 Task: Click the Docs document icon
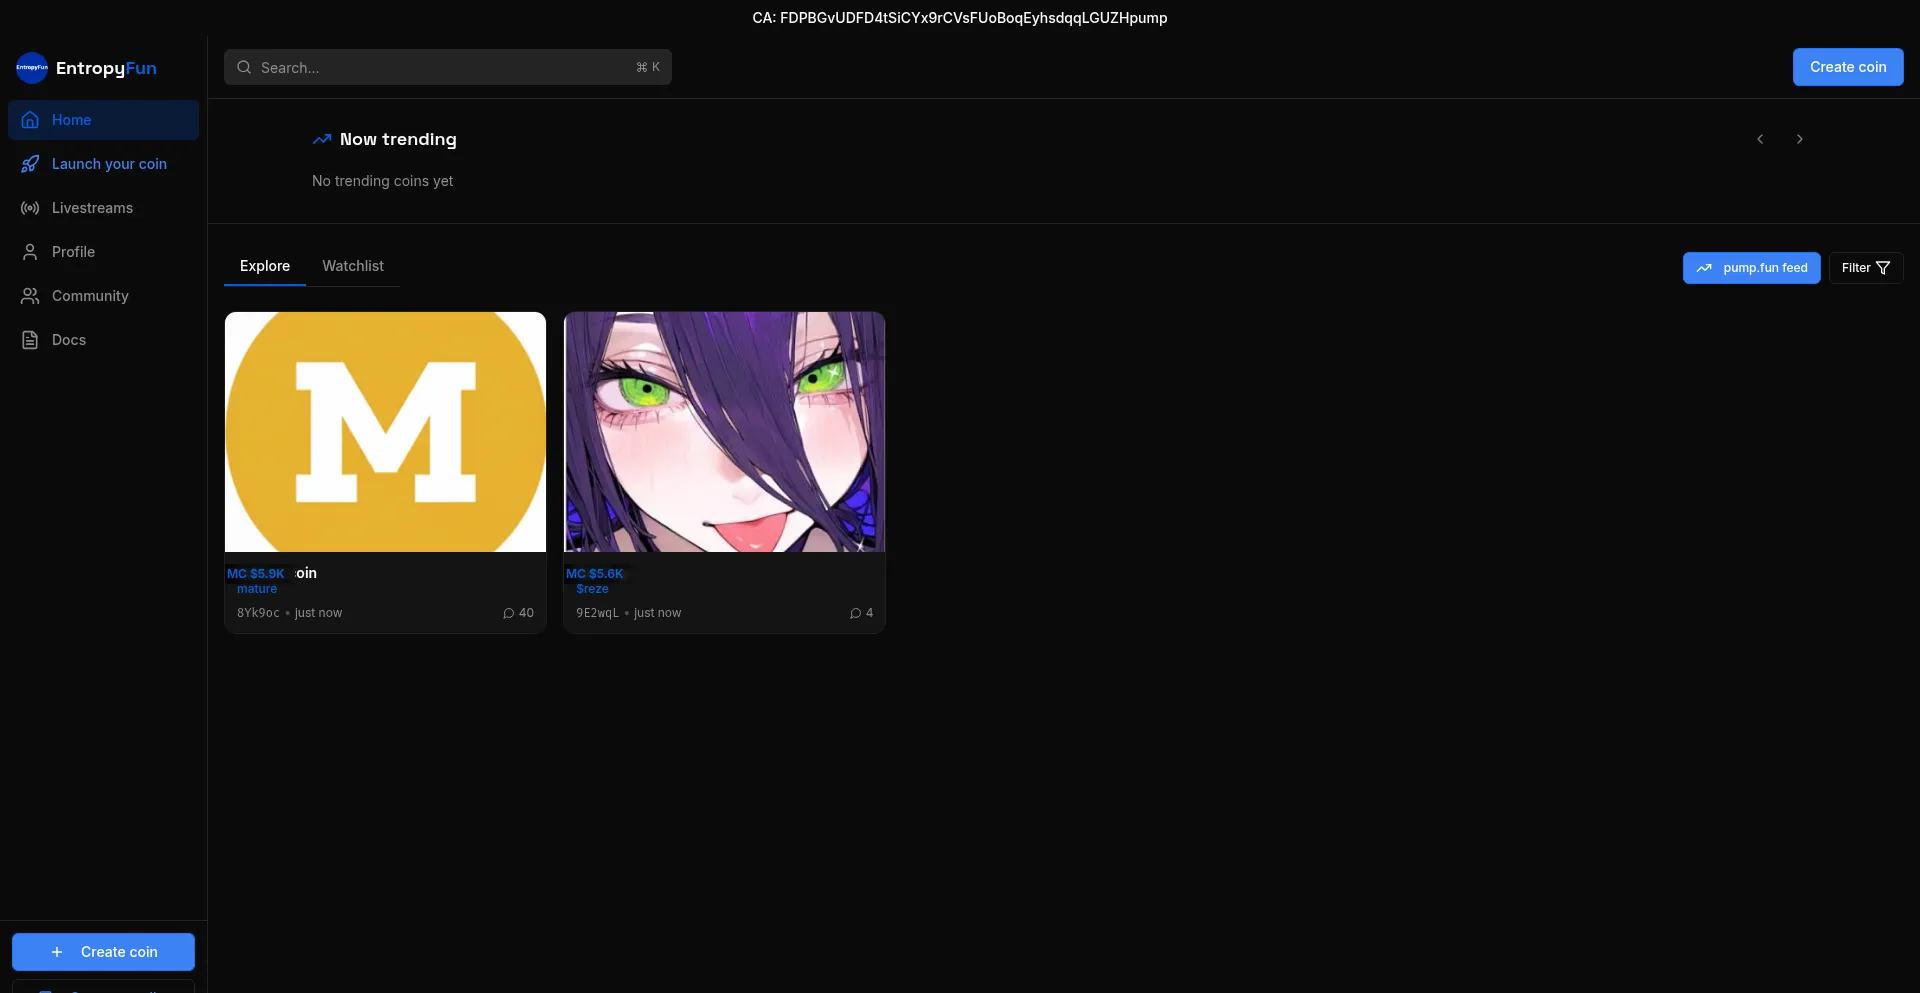tap(30, 339)
